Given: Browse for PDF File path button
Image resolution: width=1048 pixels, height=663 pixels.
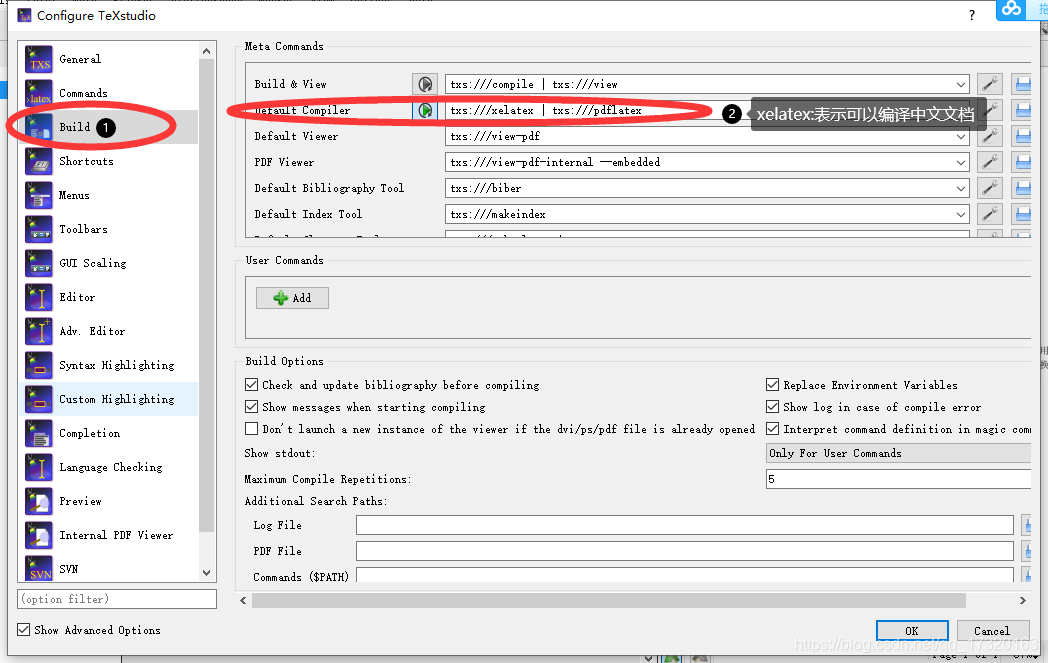Looking at the screenshot, I should pos(1026,551).
